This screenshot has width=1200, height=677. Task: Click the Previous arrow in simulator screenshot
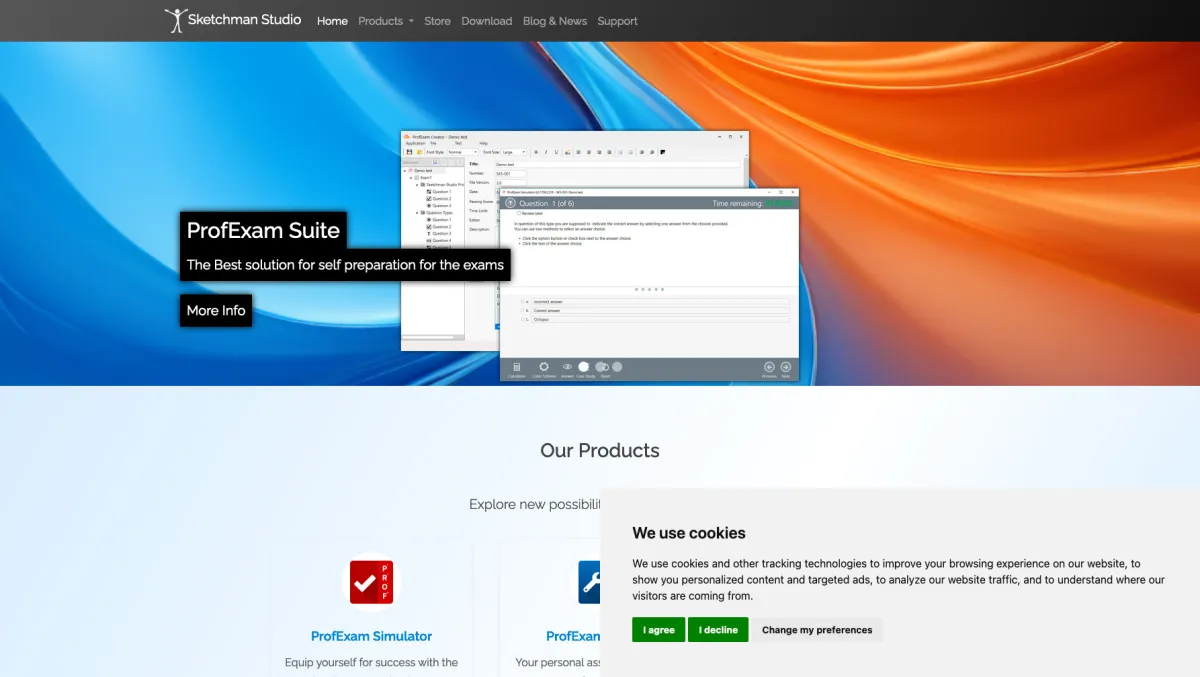[x=769, y=367]
